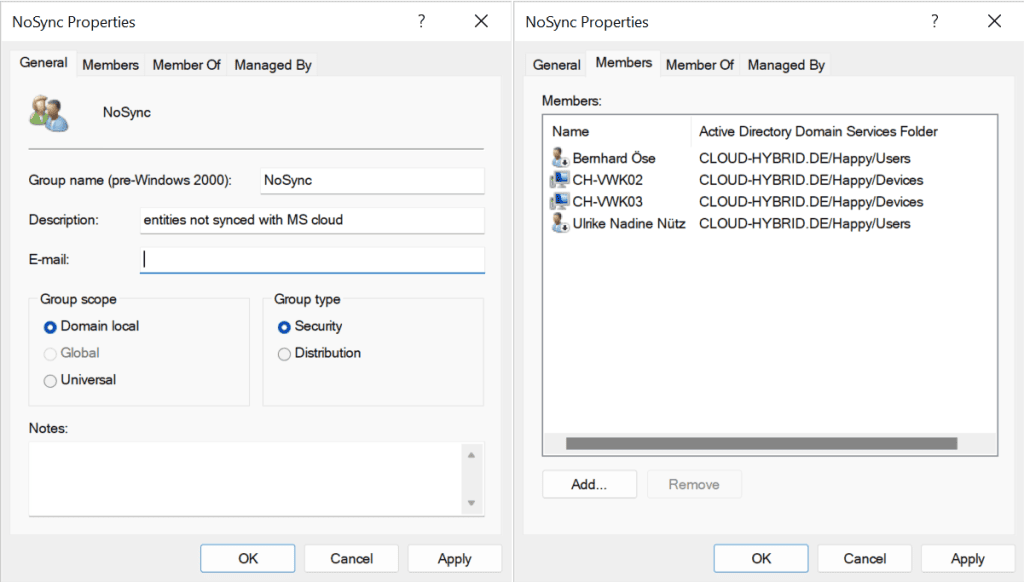
Task: Open the Managed By tab in right dialog
Action: point(786,65)
